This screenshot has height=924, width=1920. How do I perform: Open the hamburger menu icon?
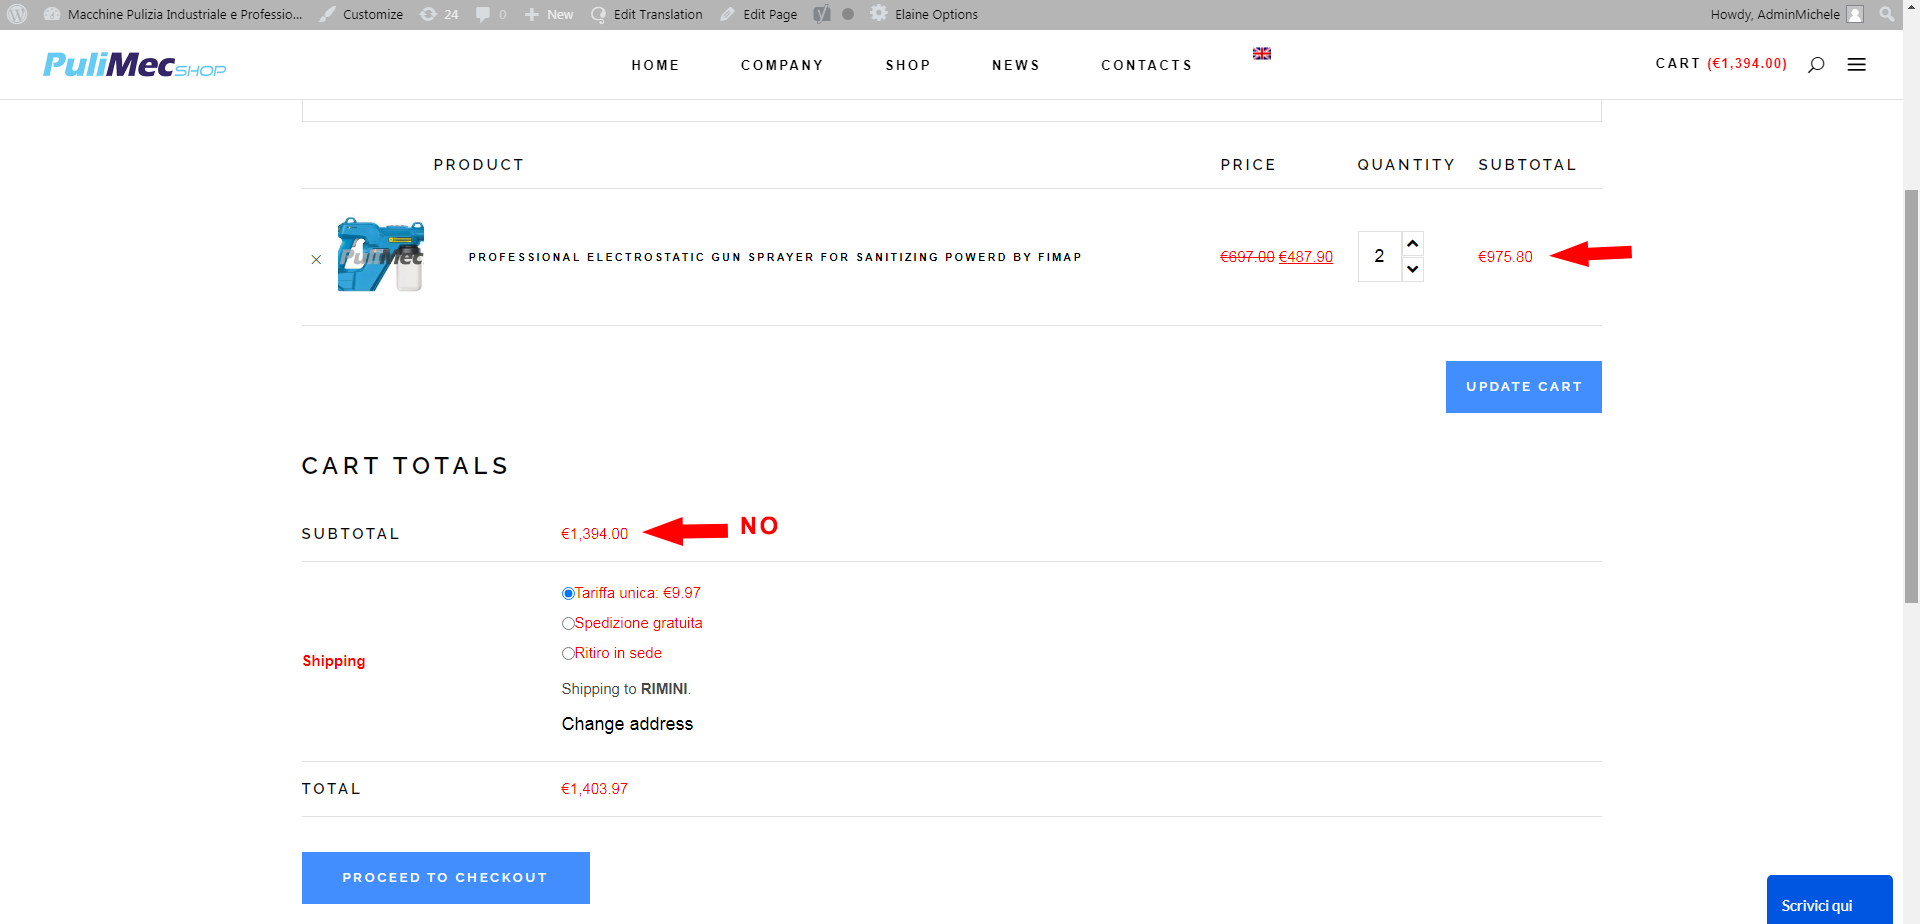[1856, 65]
